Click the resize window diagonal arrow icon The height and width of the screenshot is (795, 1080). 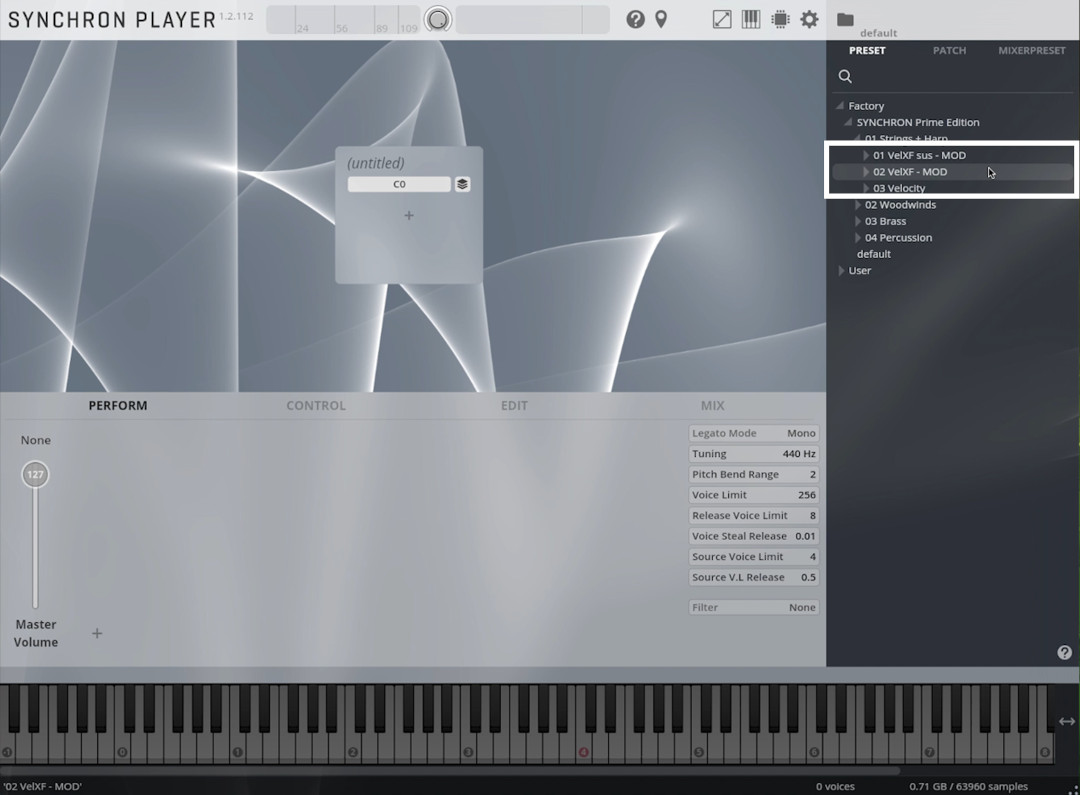pos(722,19)
